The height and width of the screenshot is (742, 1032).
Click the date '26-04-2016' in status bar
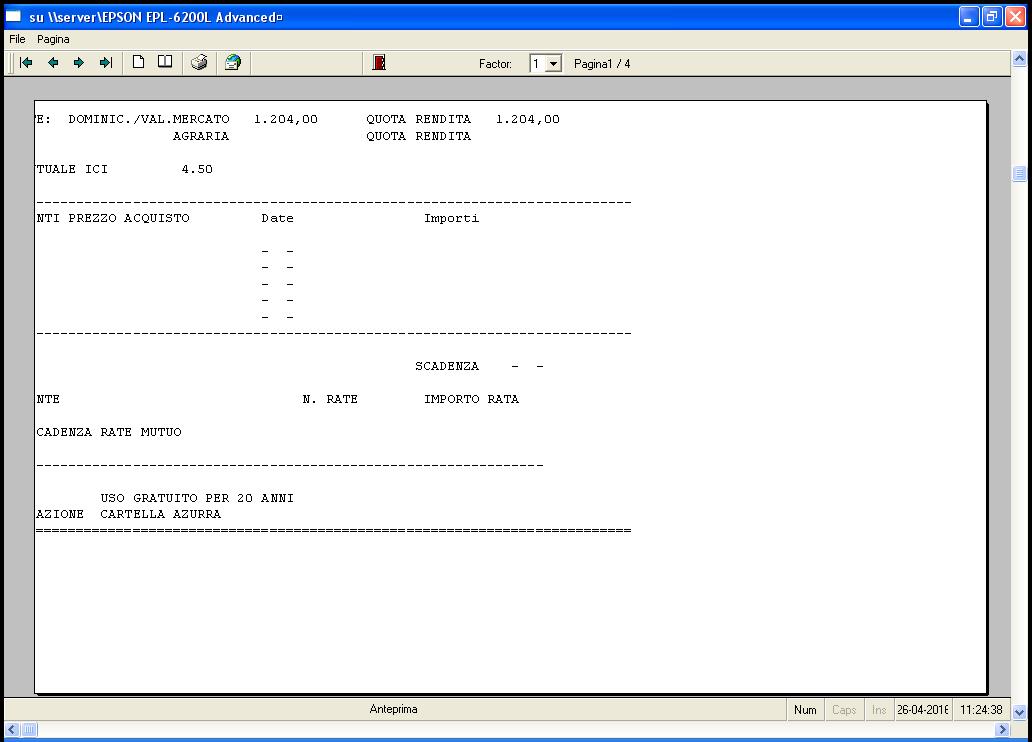[x=923, y=710]
